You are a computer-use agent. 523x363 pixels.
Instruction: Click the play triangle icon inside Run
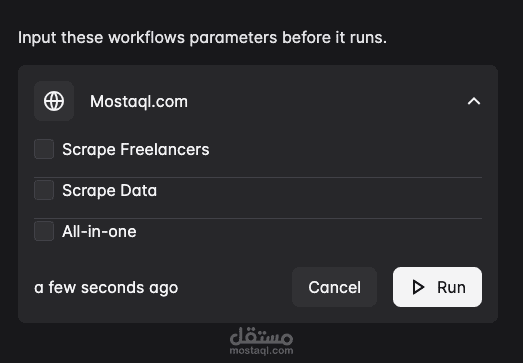pyautogui.click(x=418, y=287)
